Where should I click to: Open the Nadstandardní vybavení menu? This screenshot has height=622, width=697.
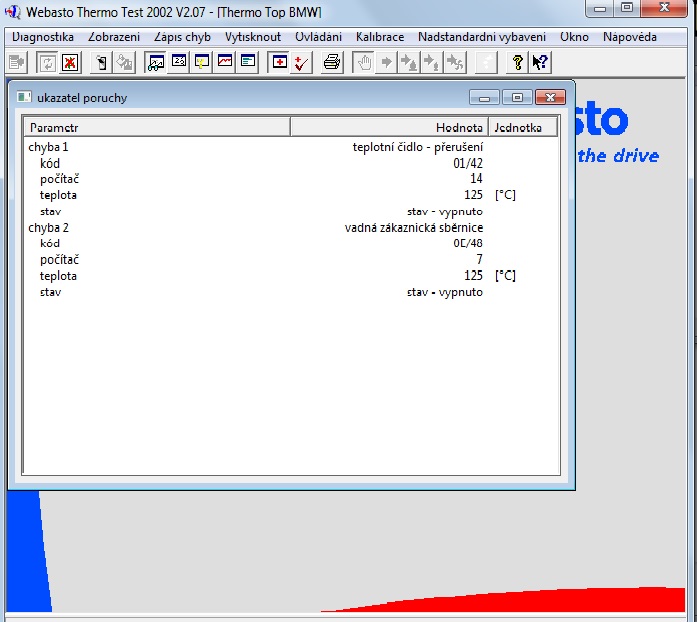click(x=482, y=37)
